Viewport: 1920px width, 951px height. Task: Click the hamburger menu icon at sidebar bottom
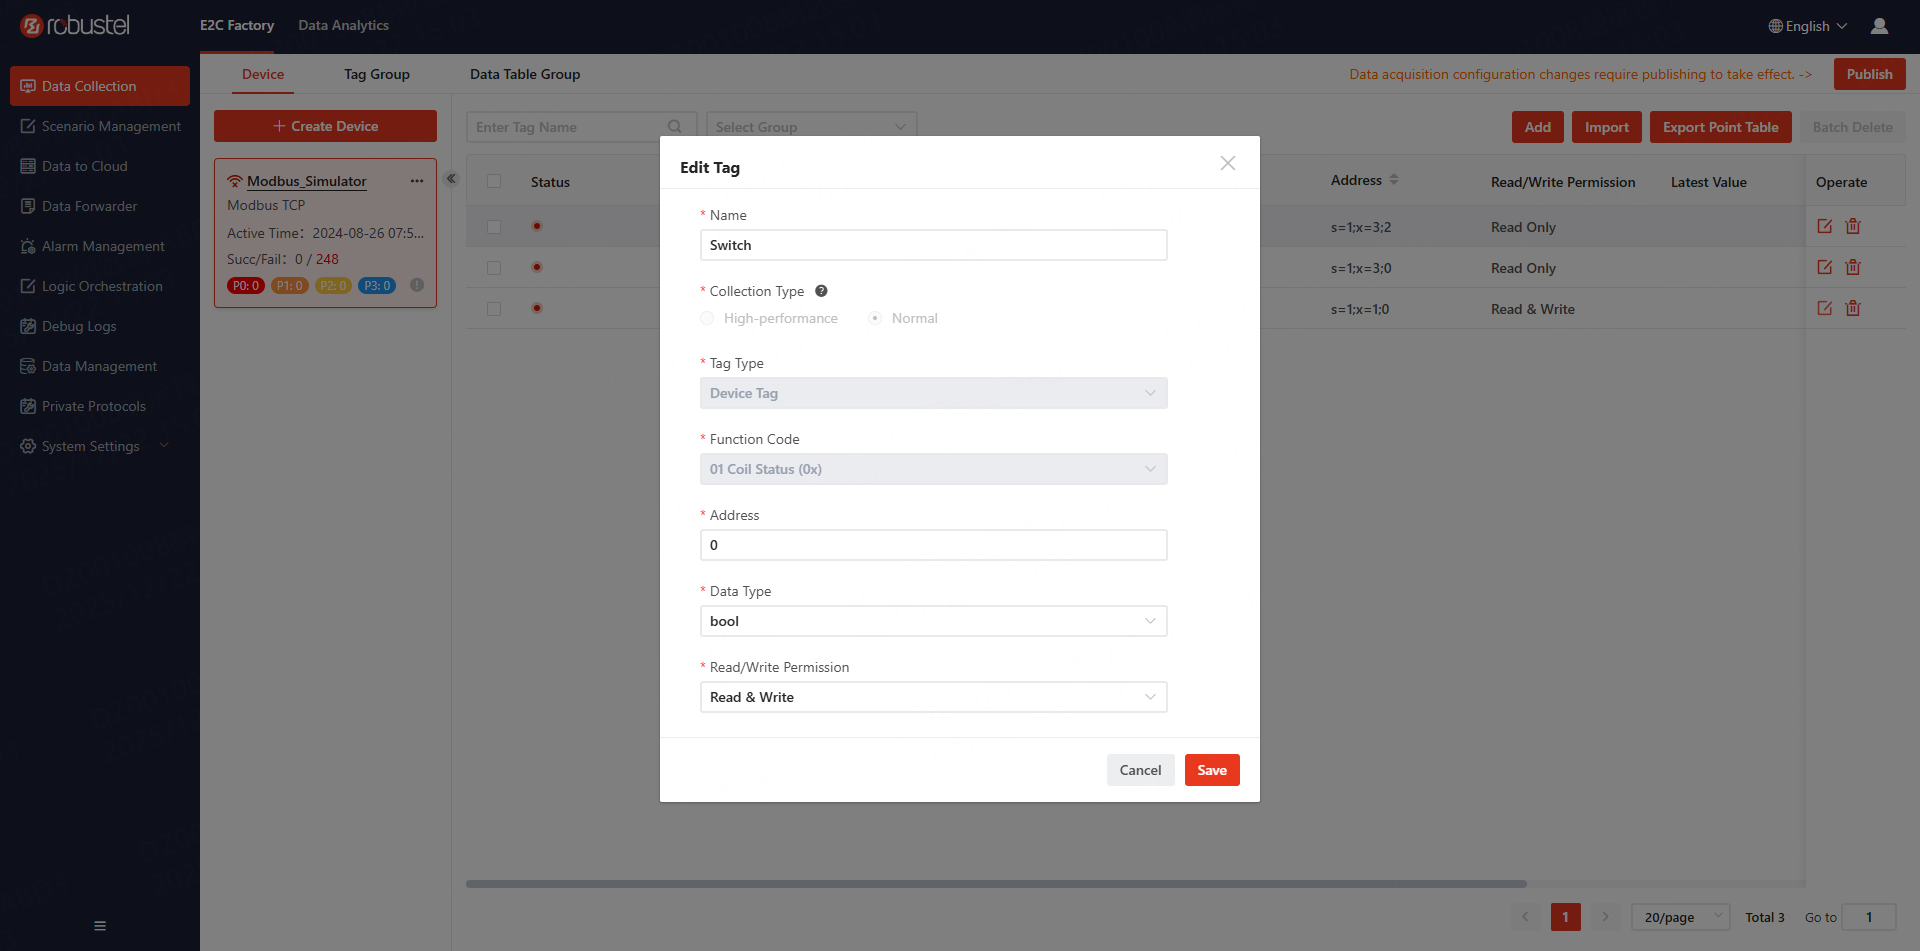coord(100,926)
